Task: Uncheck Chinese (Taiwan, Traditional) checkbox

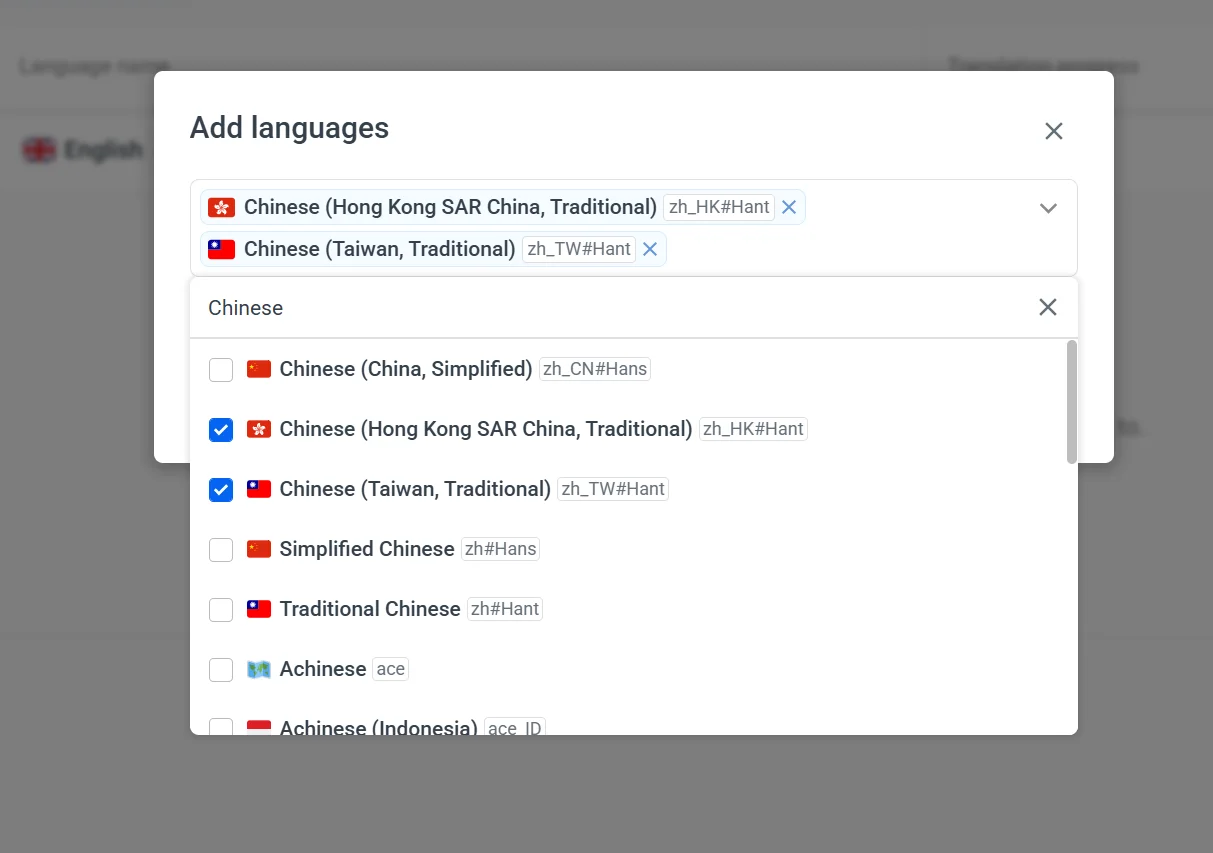Action: click(x=221, y=490)
